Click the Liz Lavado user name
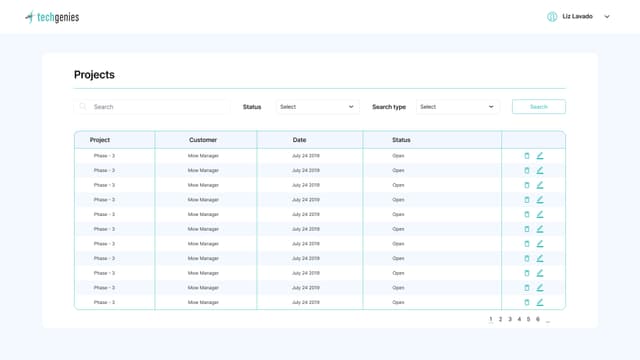 click(x=578, y=17)
